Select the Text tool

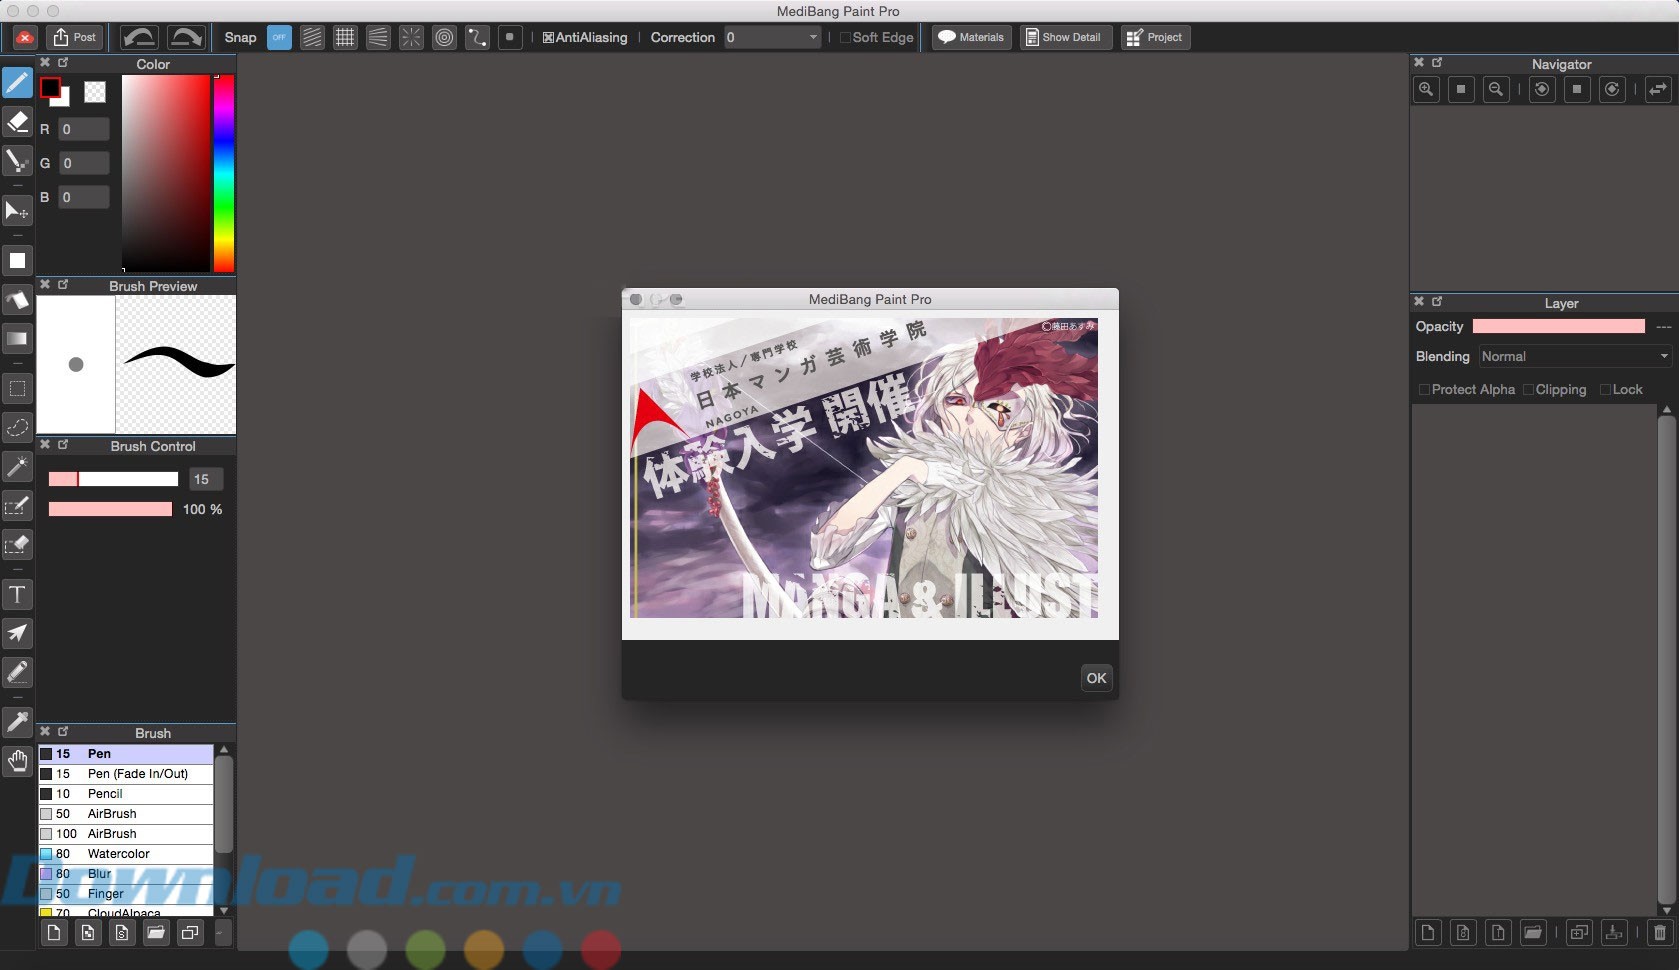17,594
